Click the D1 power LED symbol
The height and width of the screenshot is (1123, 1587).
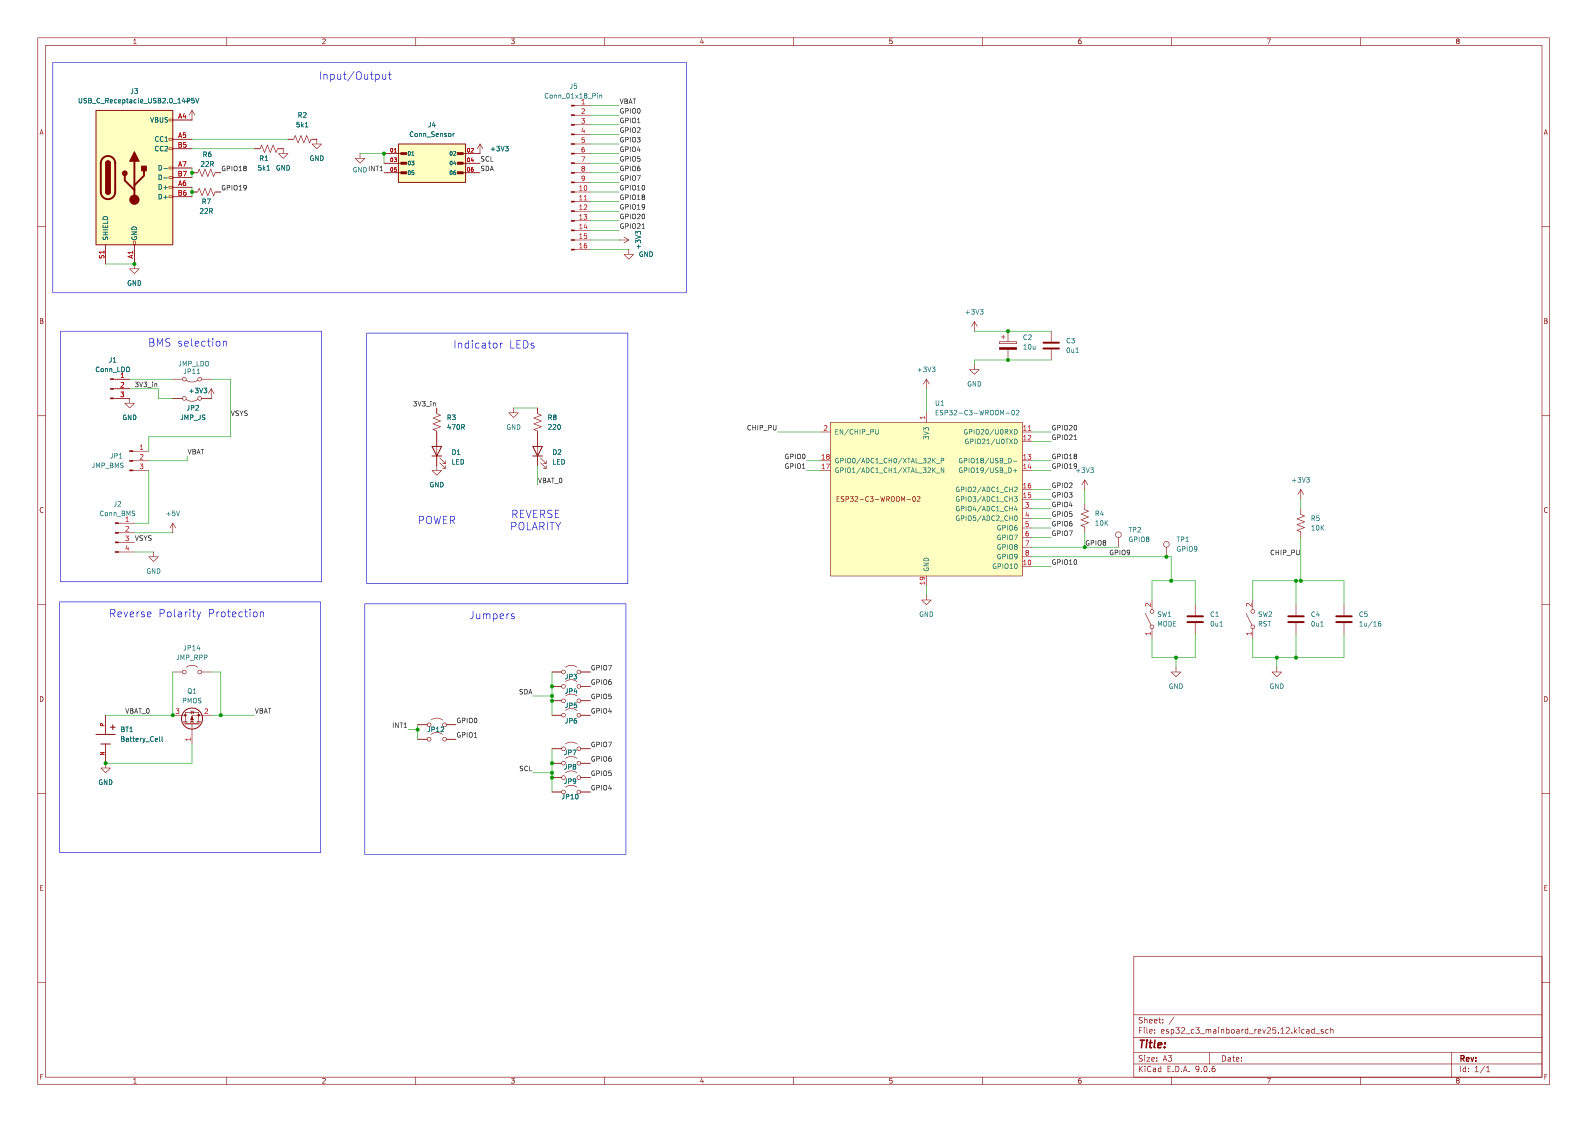click(x=437, y=453)
